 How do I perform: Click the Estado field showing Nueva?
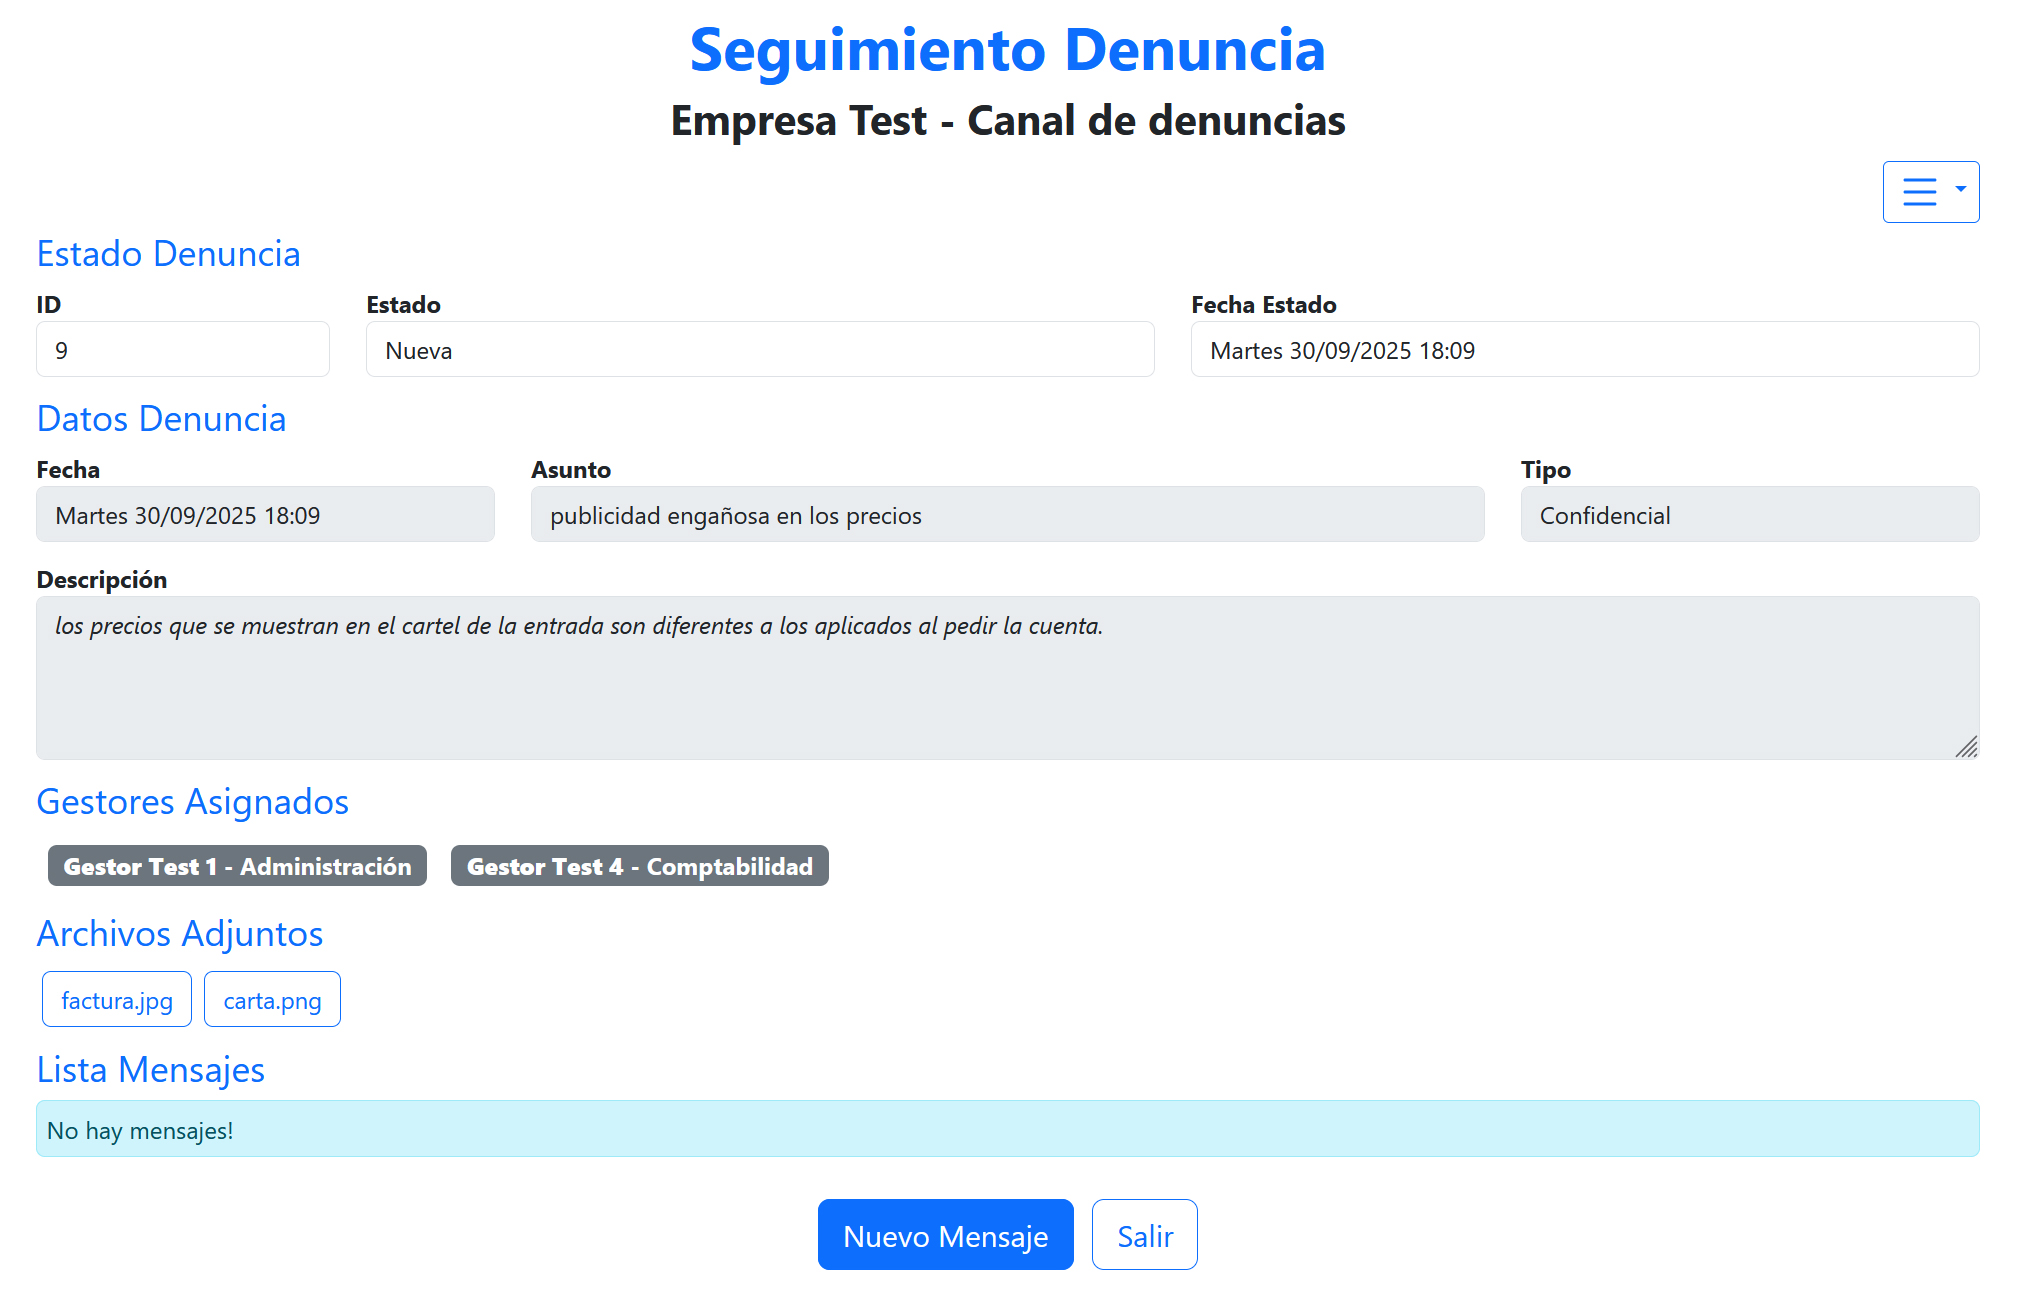pos(758,349)
